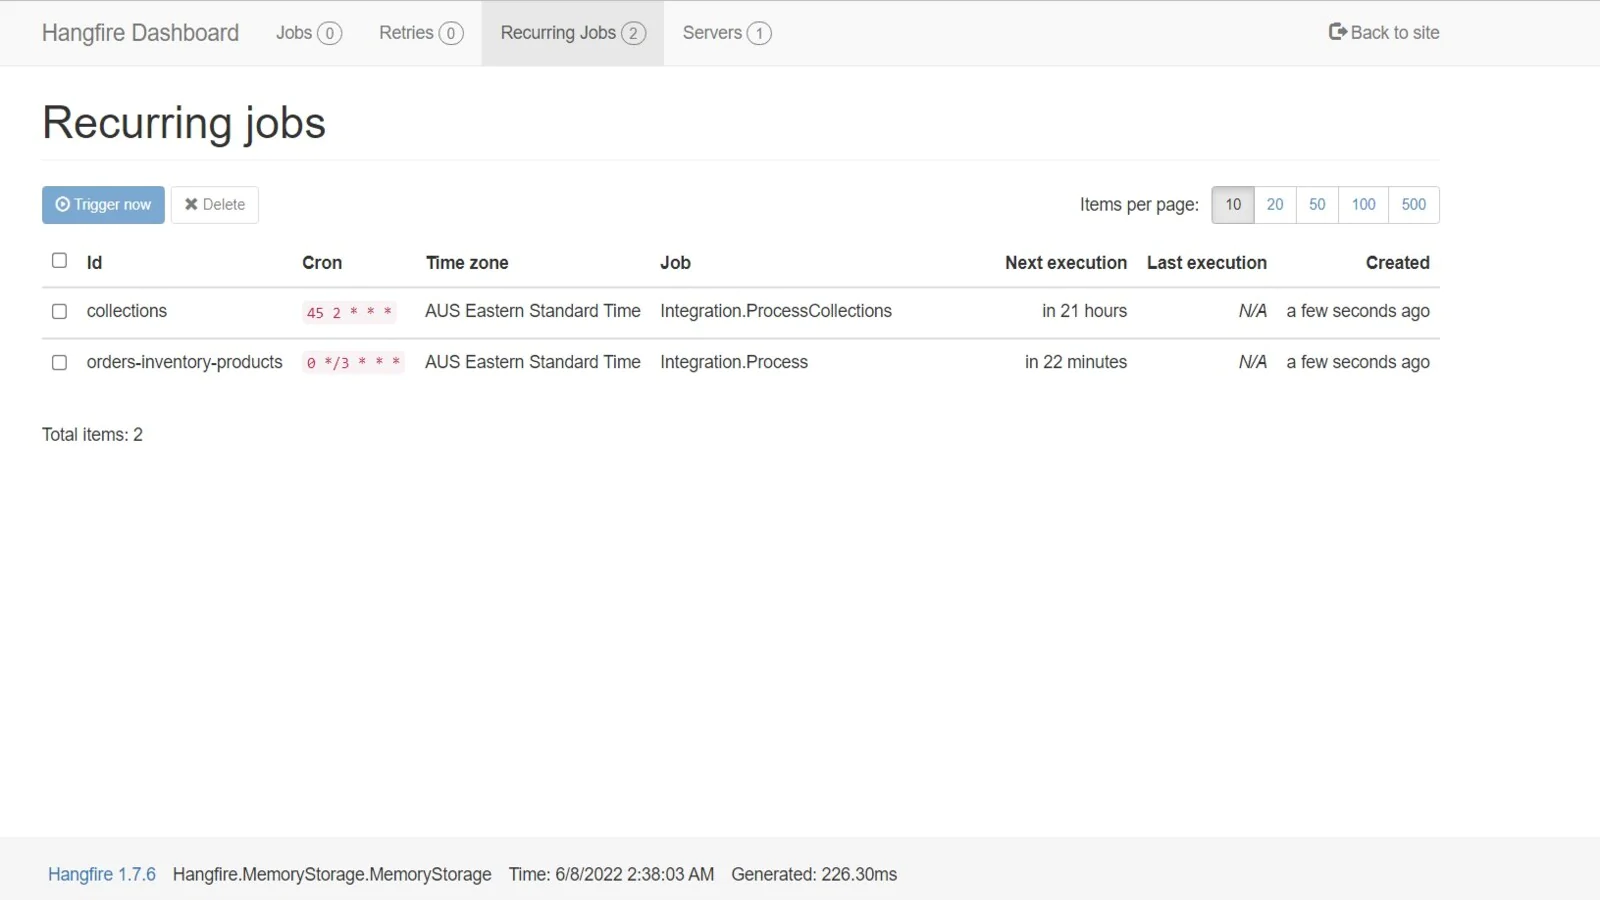Open the Hangfire Dashboard home link

coord(140,33)
